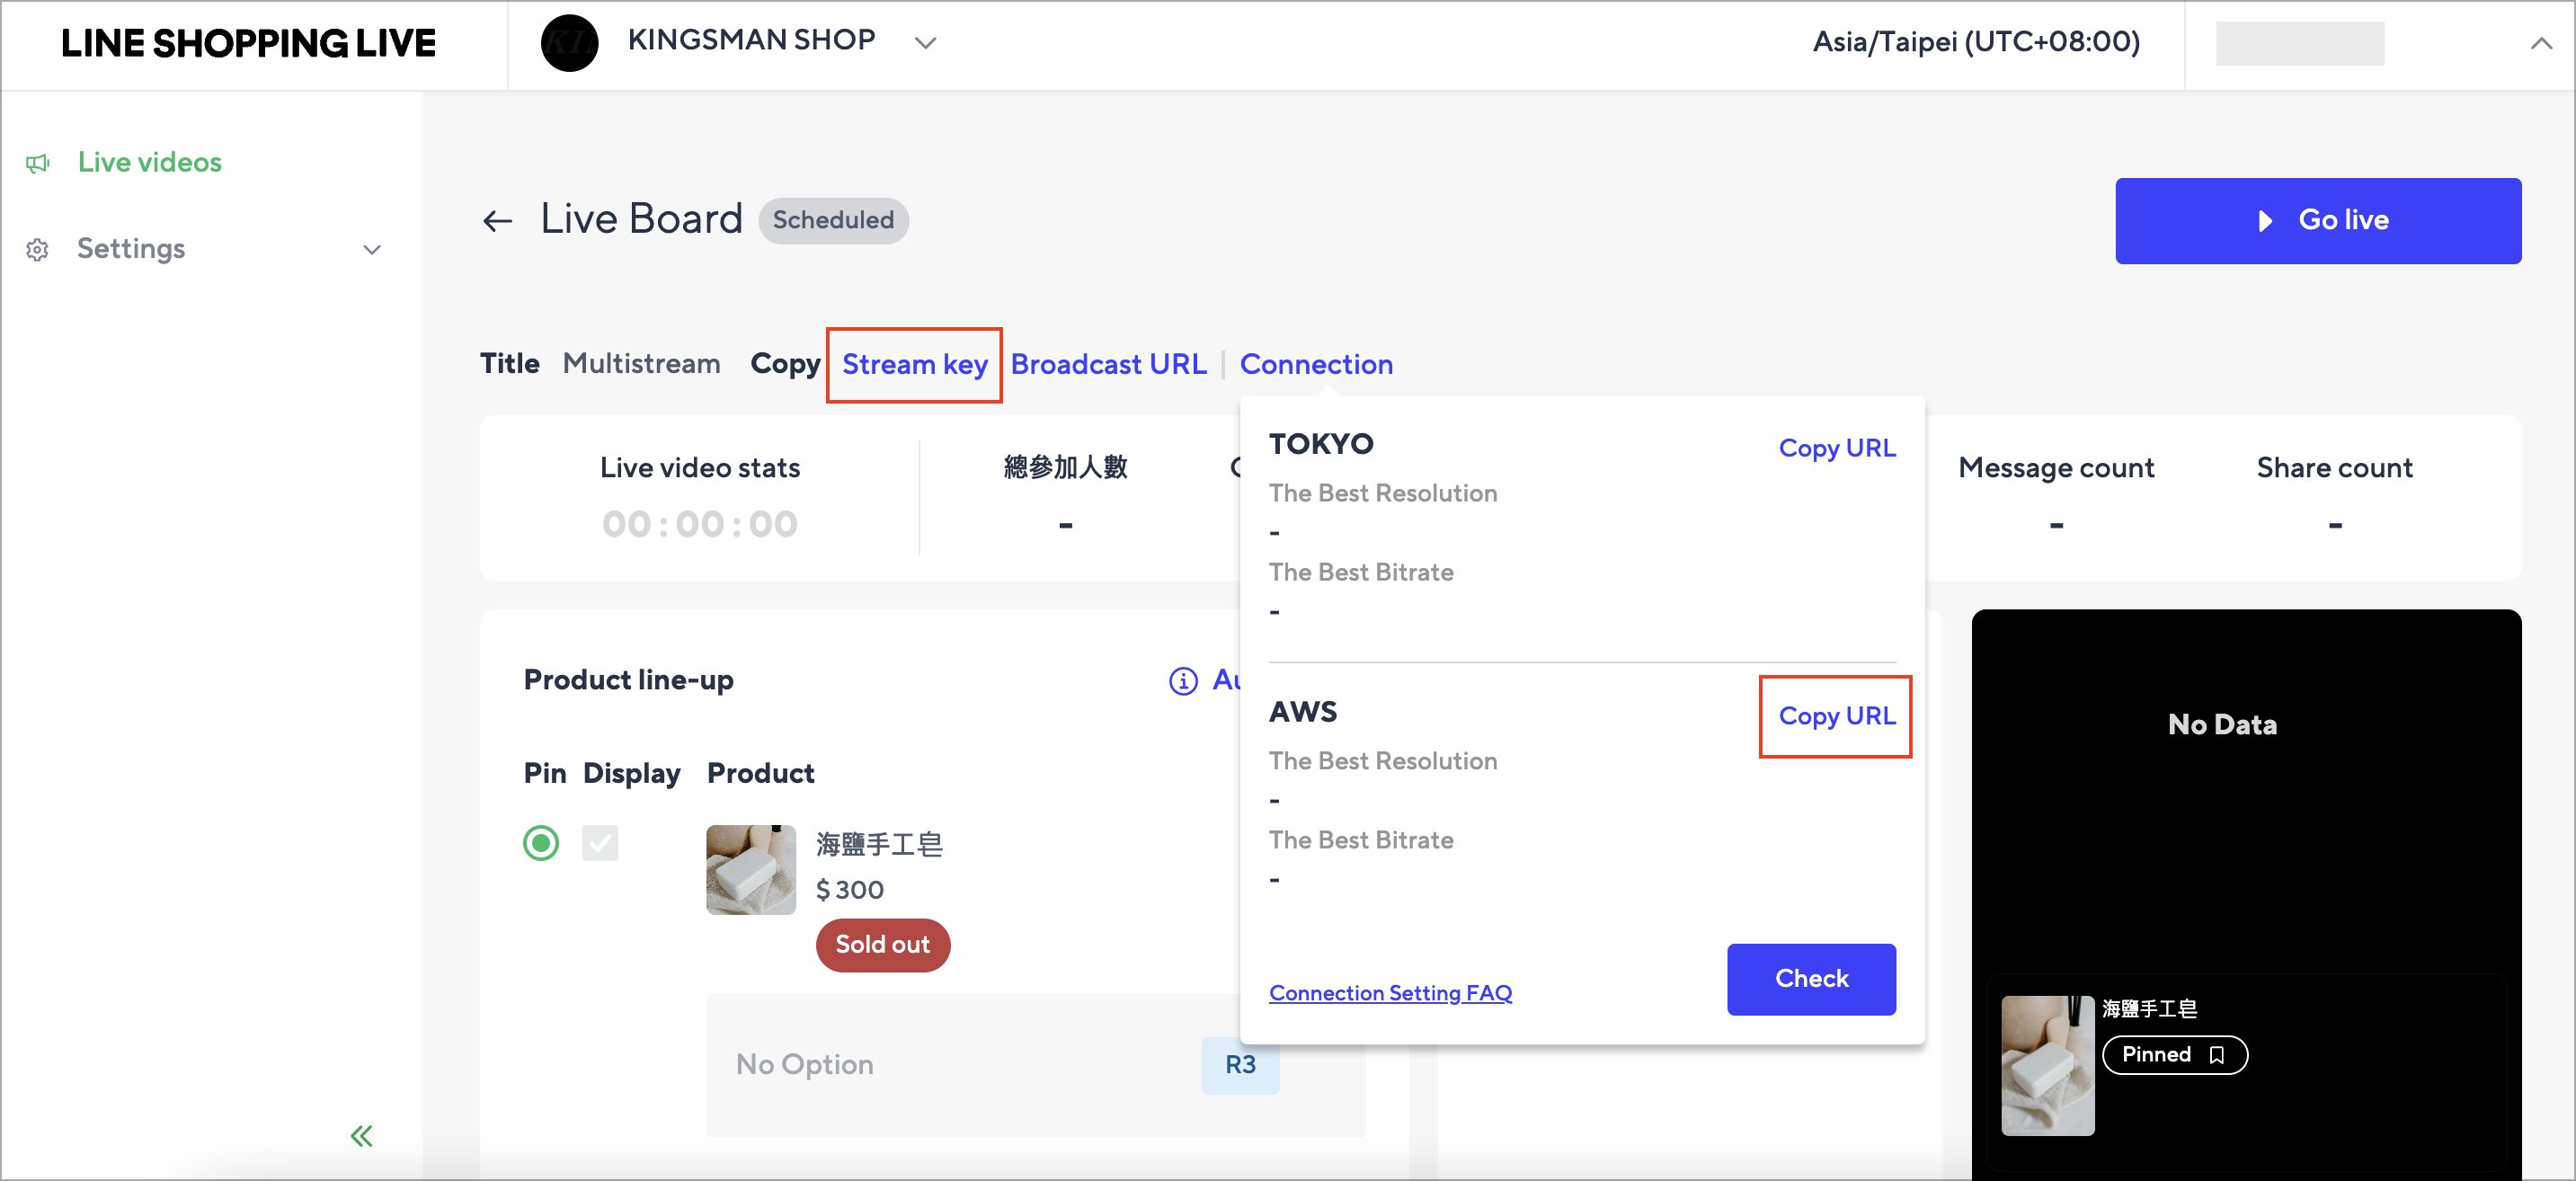2576x1181 pixels.
Task: Click the 海鹽手工皂 product thumbnail in line-up
Action: 751,869
